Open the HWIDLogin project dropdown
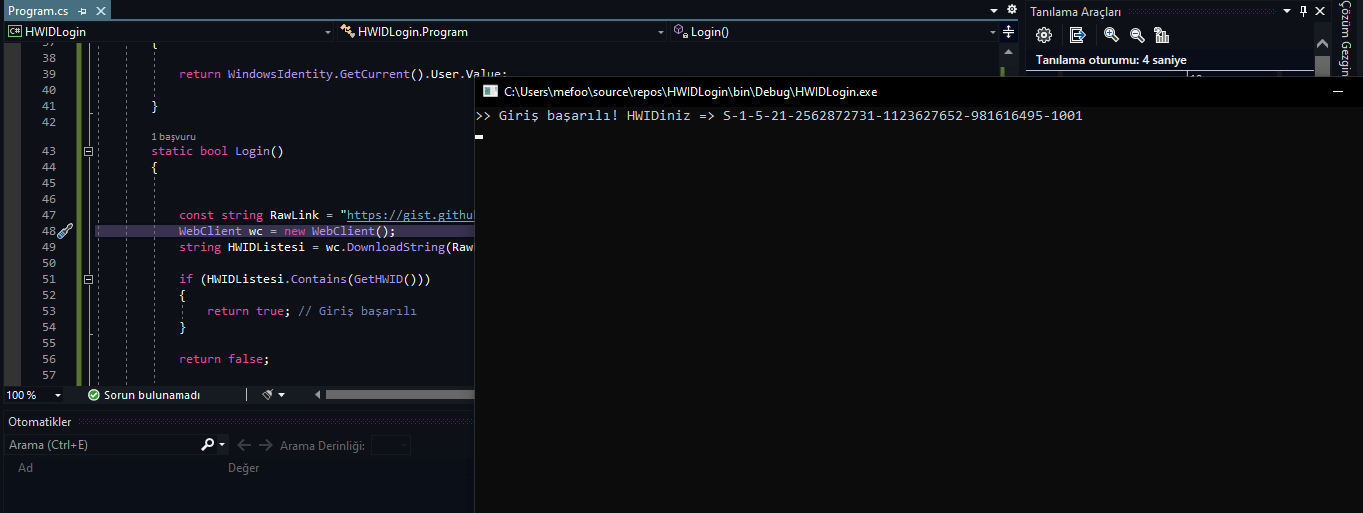1363x513 pixels. pos(168,32)
